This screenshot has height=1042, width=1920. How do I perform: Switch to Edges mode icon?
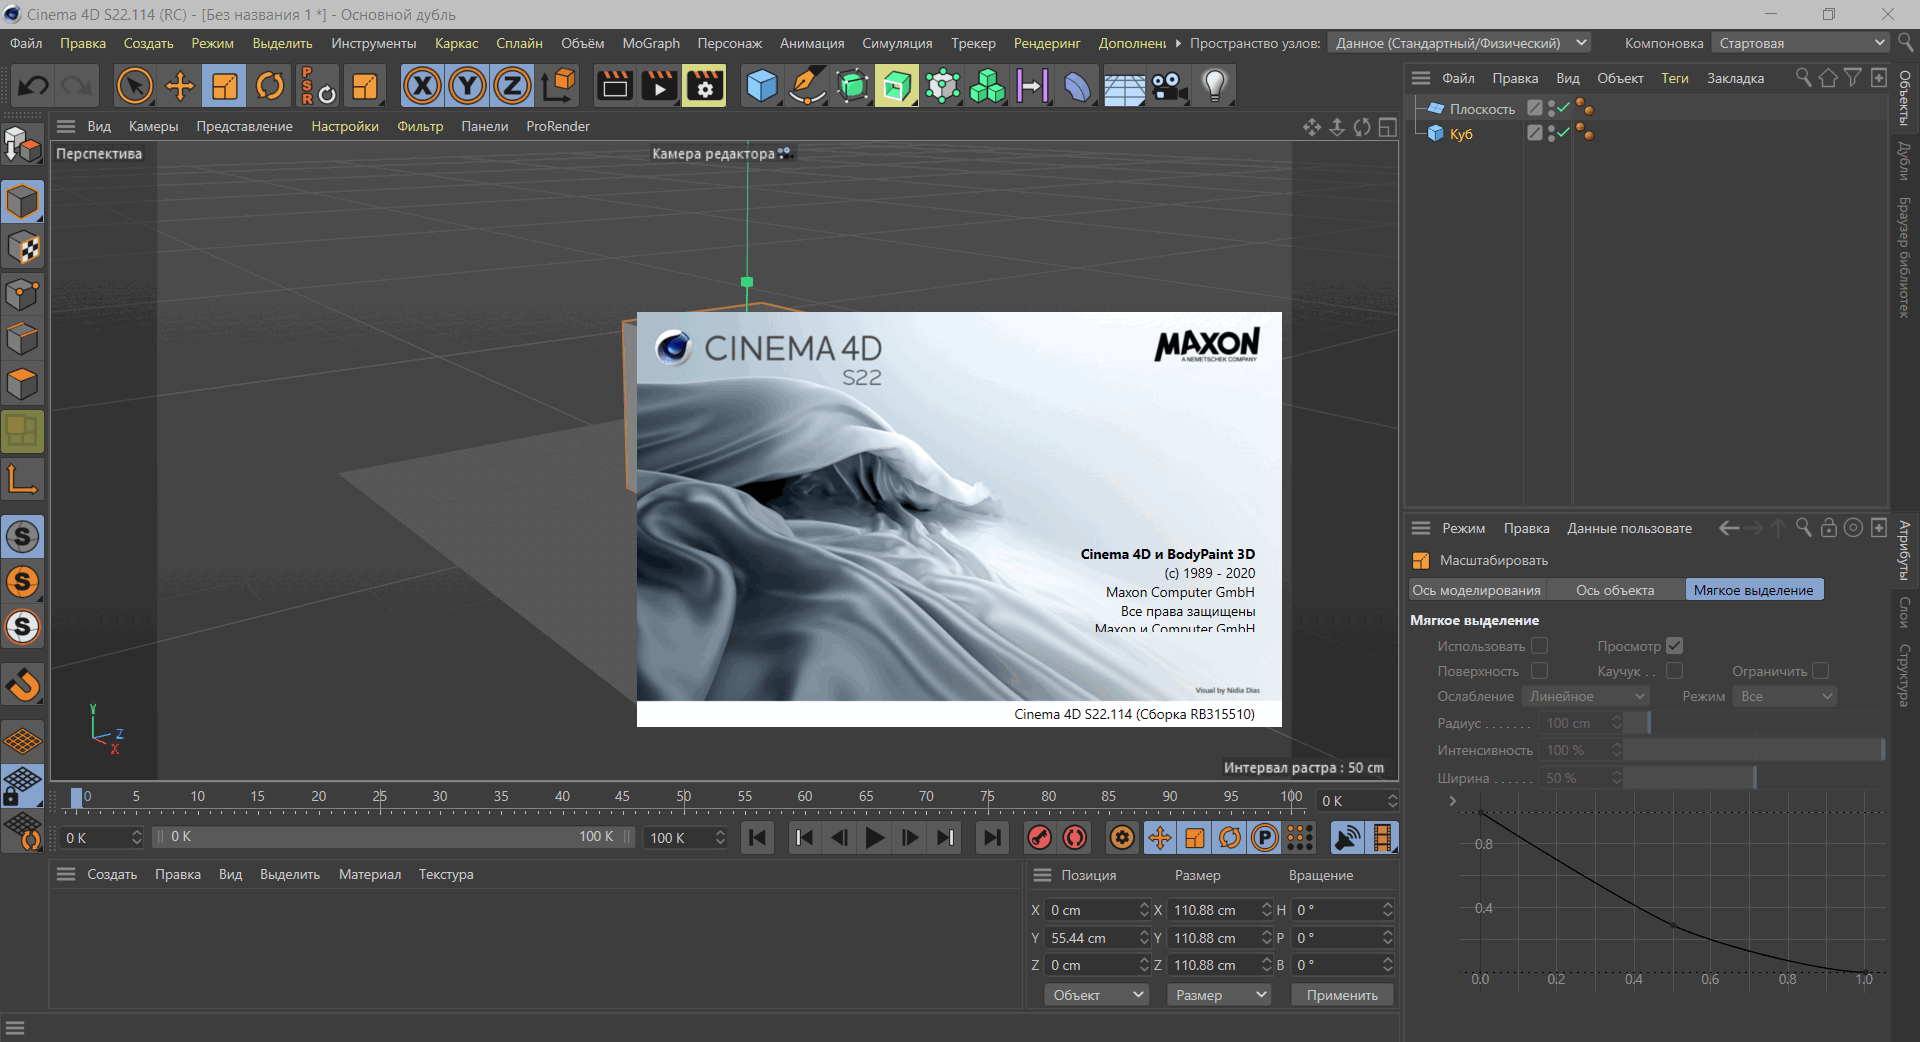click(22, 339)
